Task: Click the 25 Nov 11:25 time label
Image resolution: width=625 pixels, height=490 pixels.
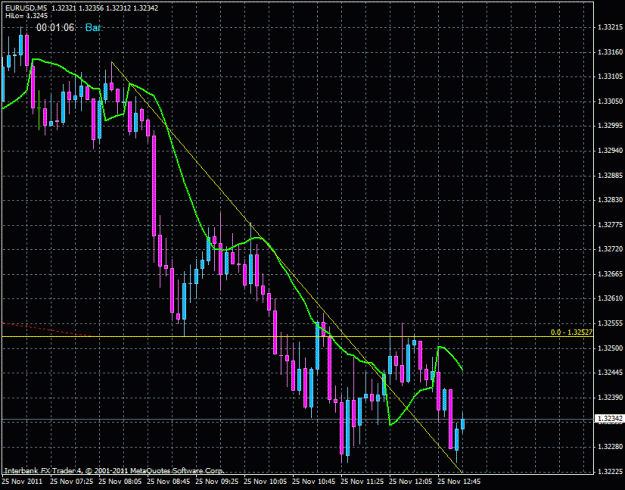Action: pyautogui.click(x=363, y=481)
